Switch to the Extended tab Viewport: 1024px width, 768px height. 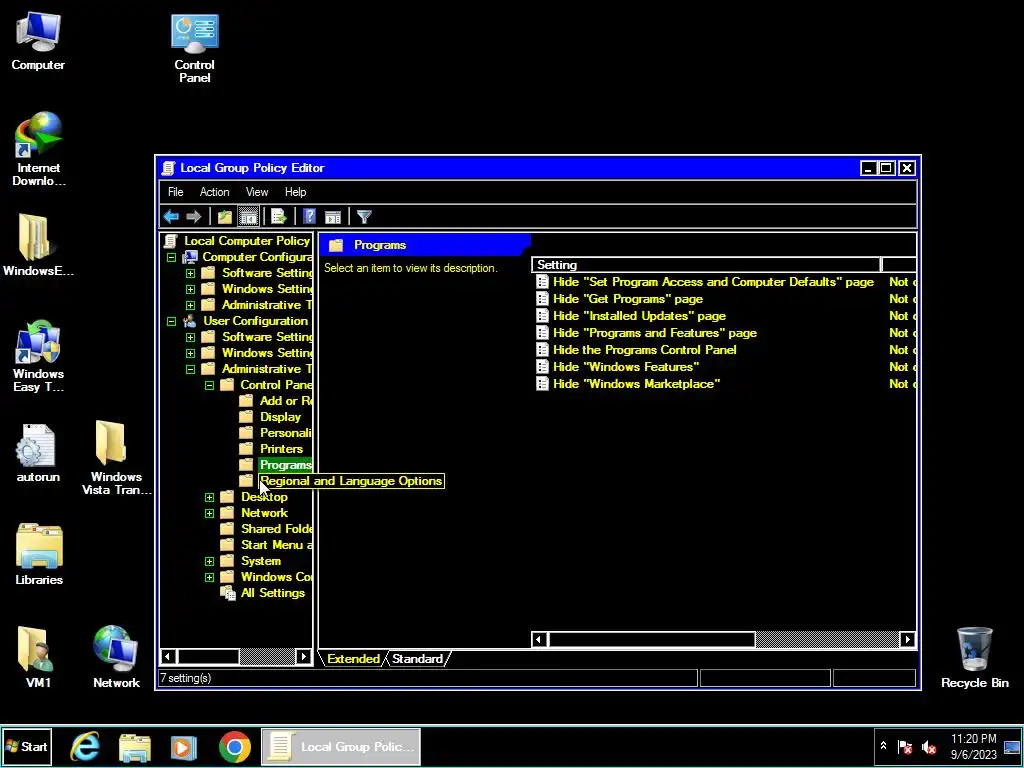pos(353,658)
